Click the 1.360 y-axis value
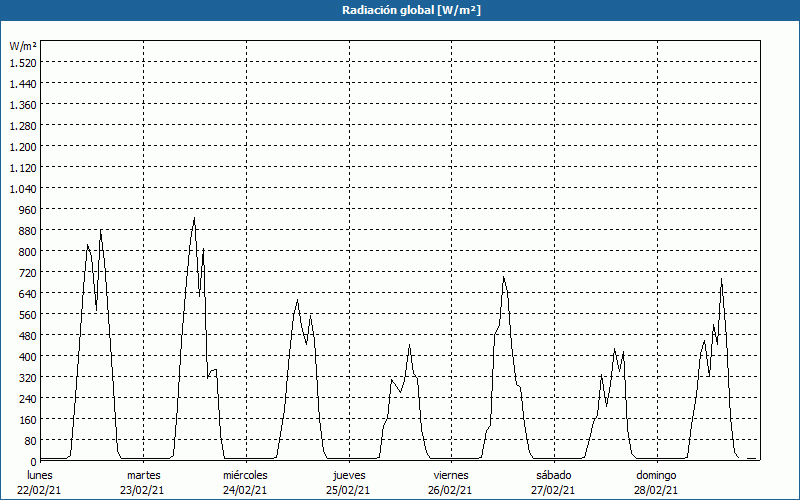Image resolution: width=800 pixels, height=500 pixels. point(23,105)
